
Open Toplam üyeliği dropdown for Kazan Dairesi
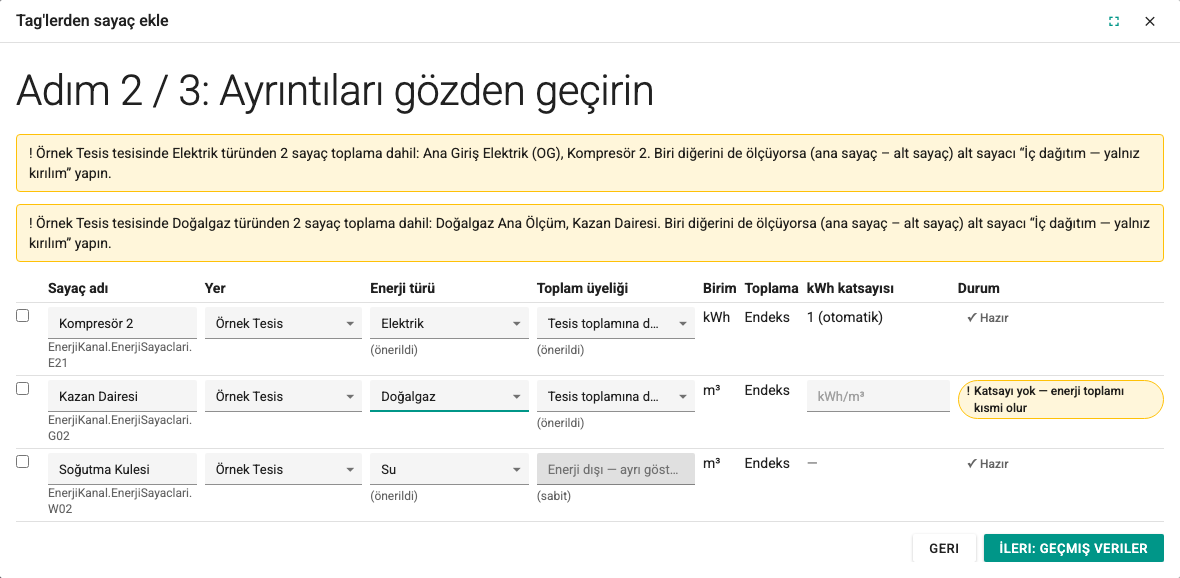tap(616, 396)
